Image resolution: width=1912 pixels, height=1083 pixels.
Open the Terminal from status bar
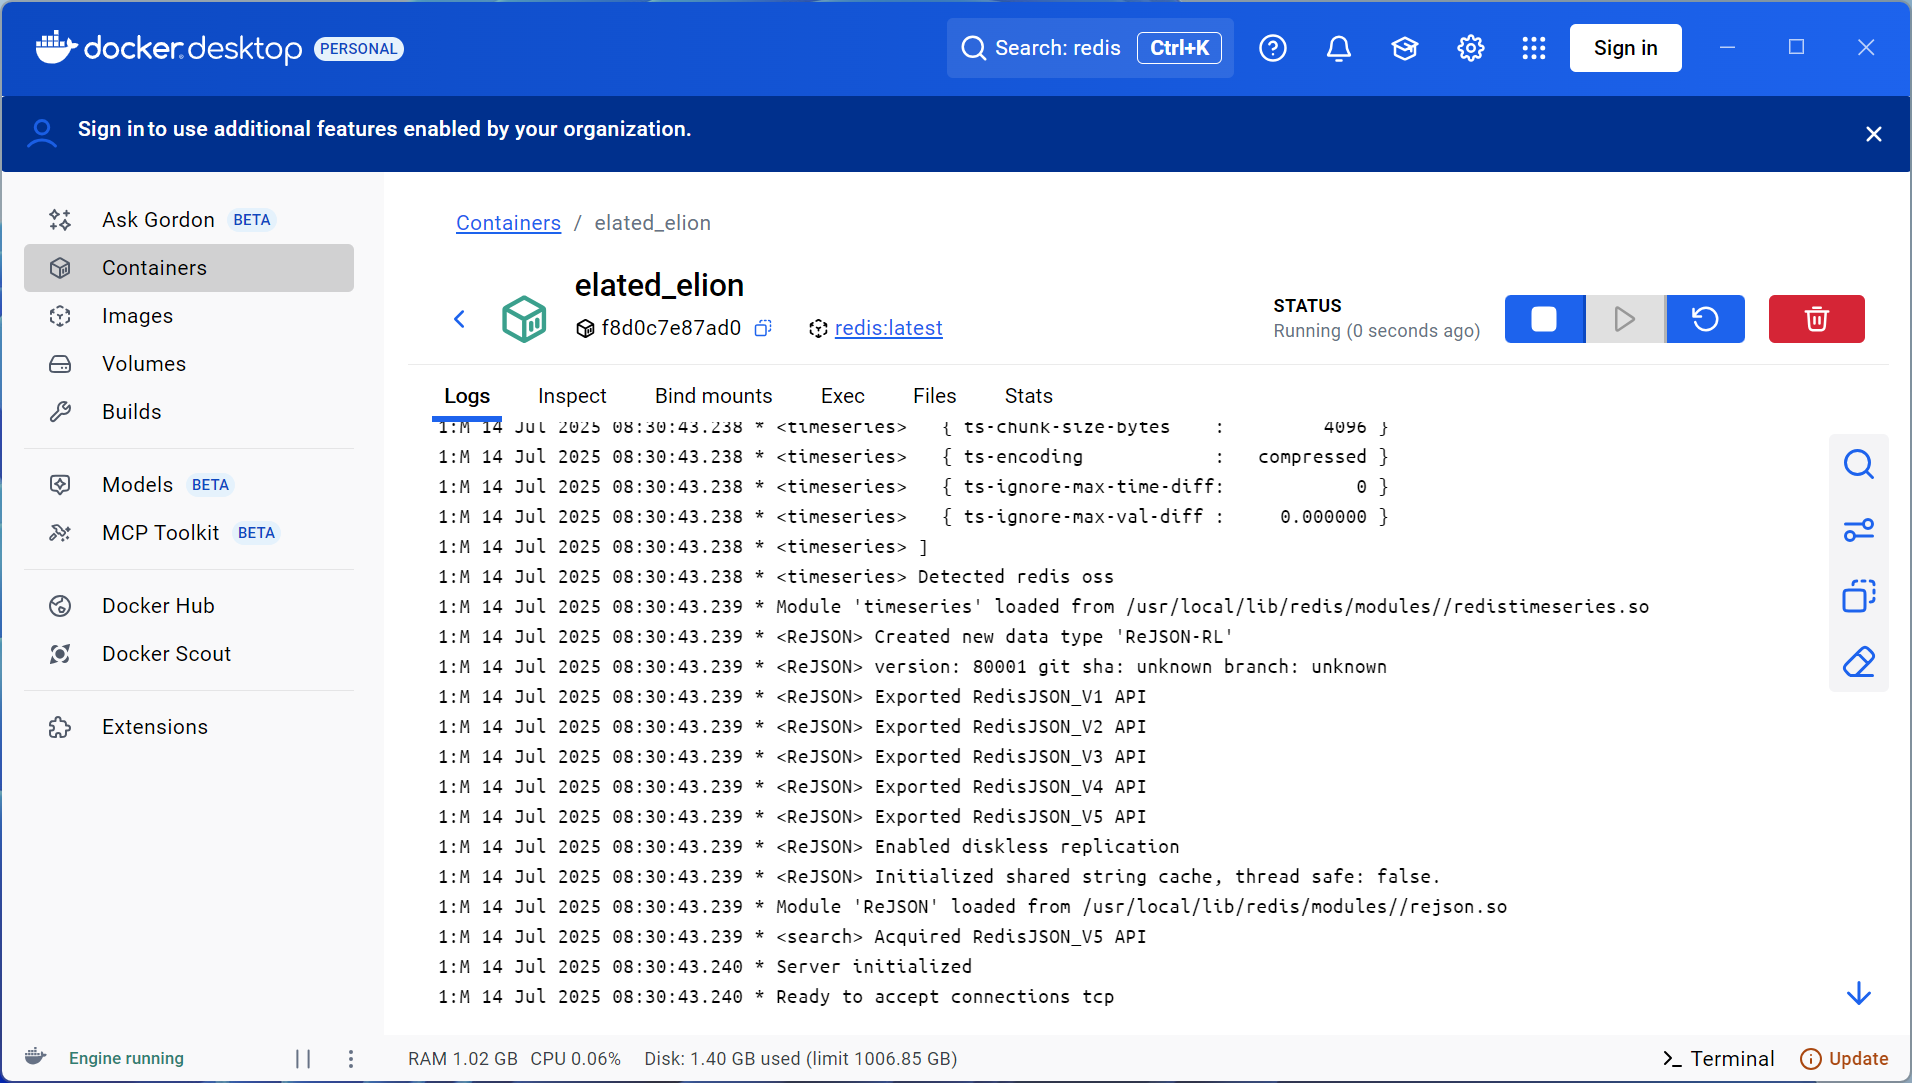(x=1719, y=1059)
